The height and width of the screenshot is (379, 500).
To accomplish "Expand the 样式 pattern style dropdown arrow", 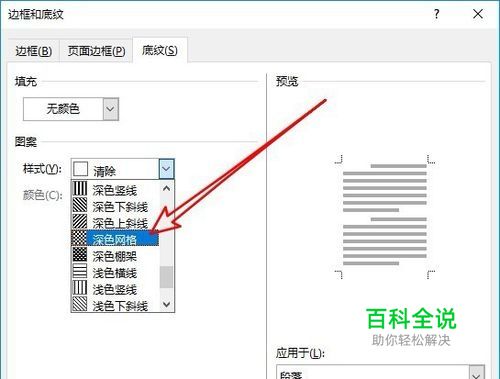I will point(166,169).
